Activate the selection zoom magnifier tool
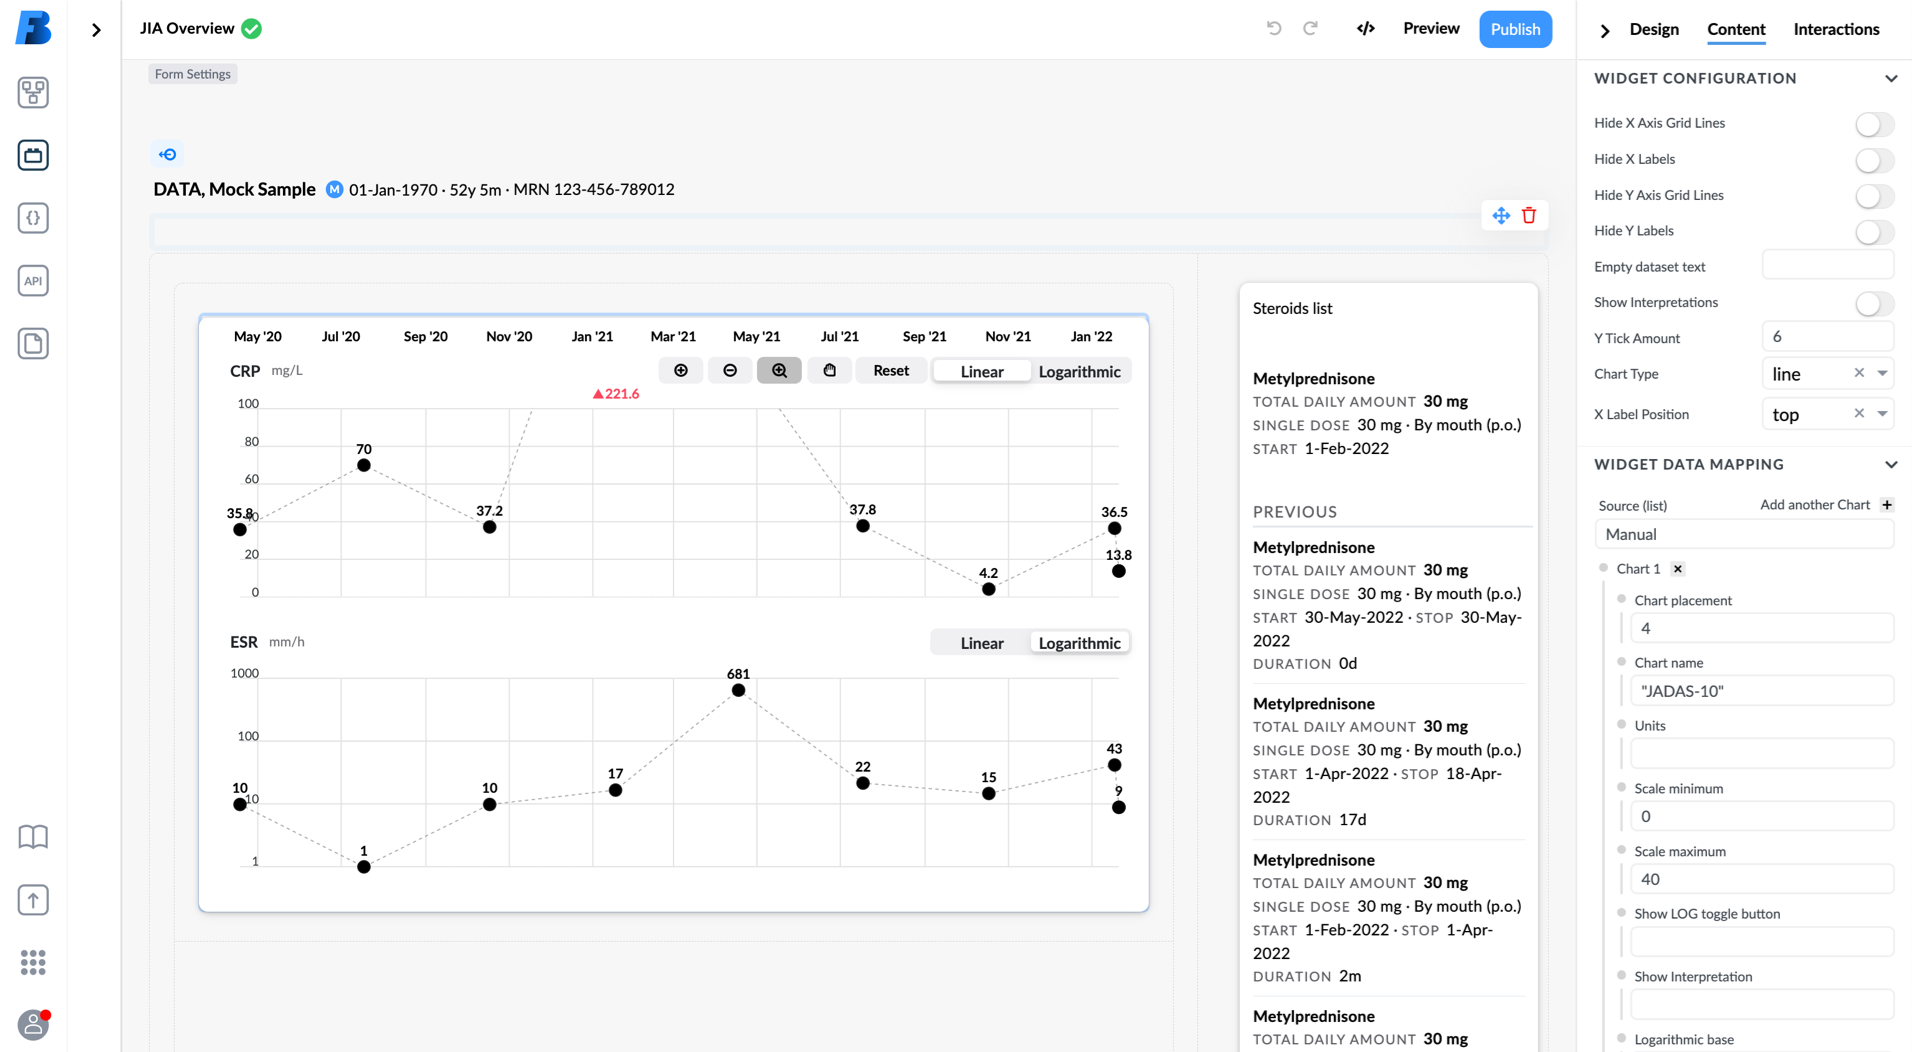 click(x=779, y=371)
